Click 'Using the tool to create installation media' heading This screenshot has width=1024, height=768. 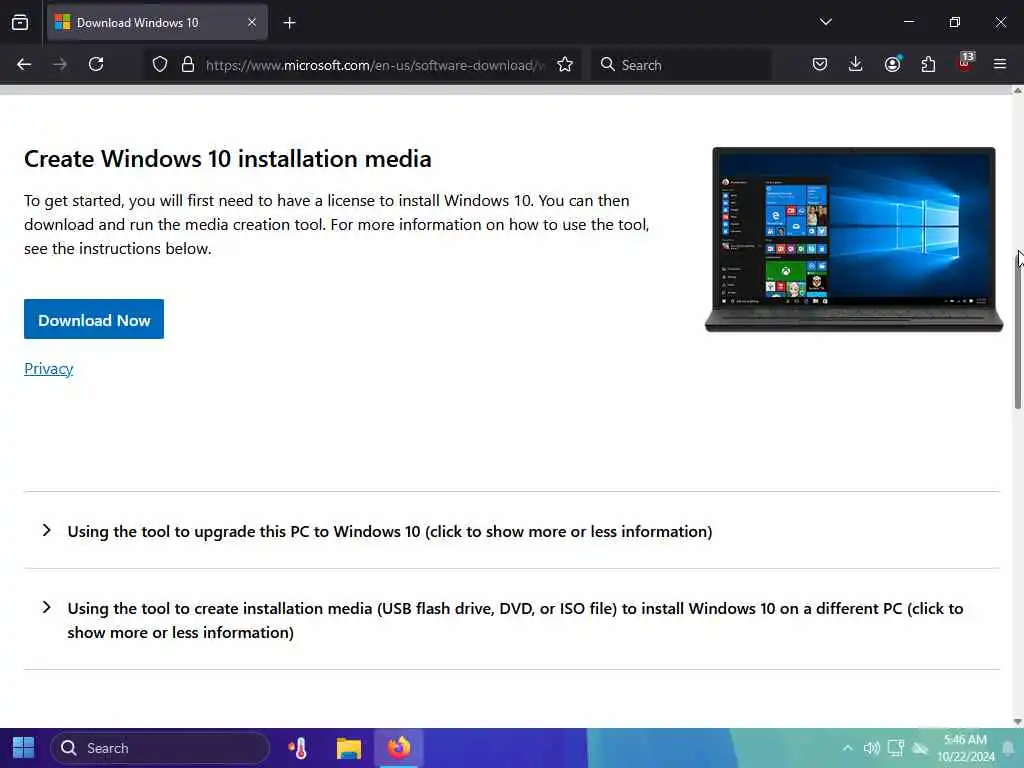click(515, 620)
